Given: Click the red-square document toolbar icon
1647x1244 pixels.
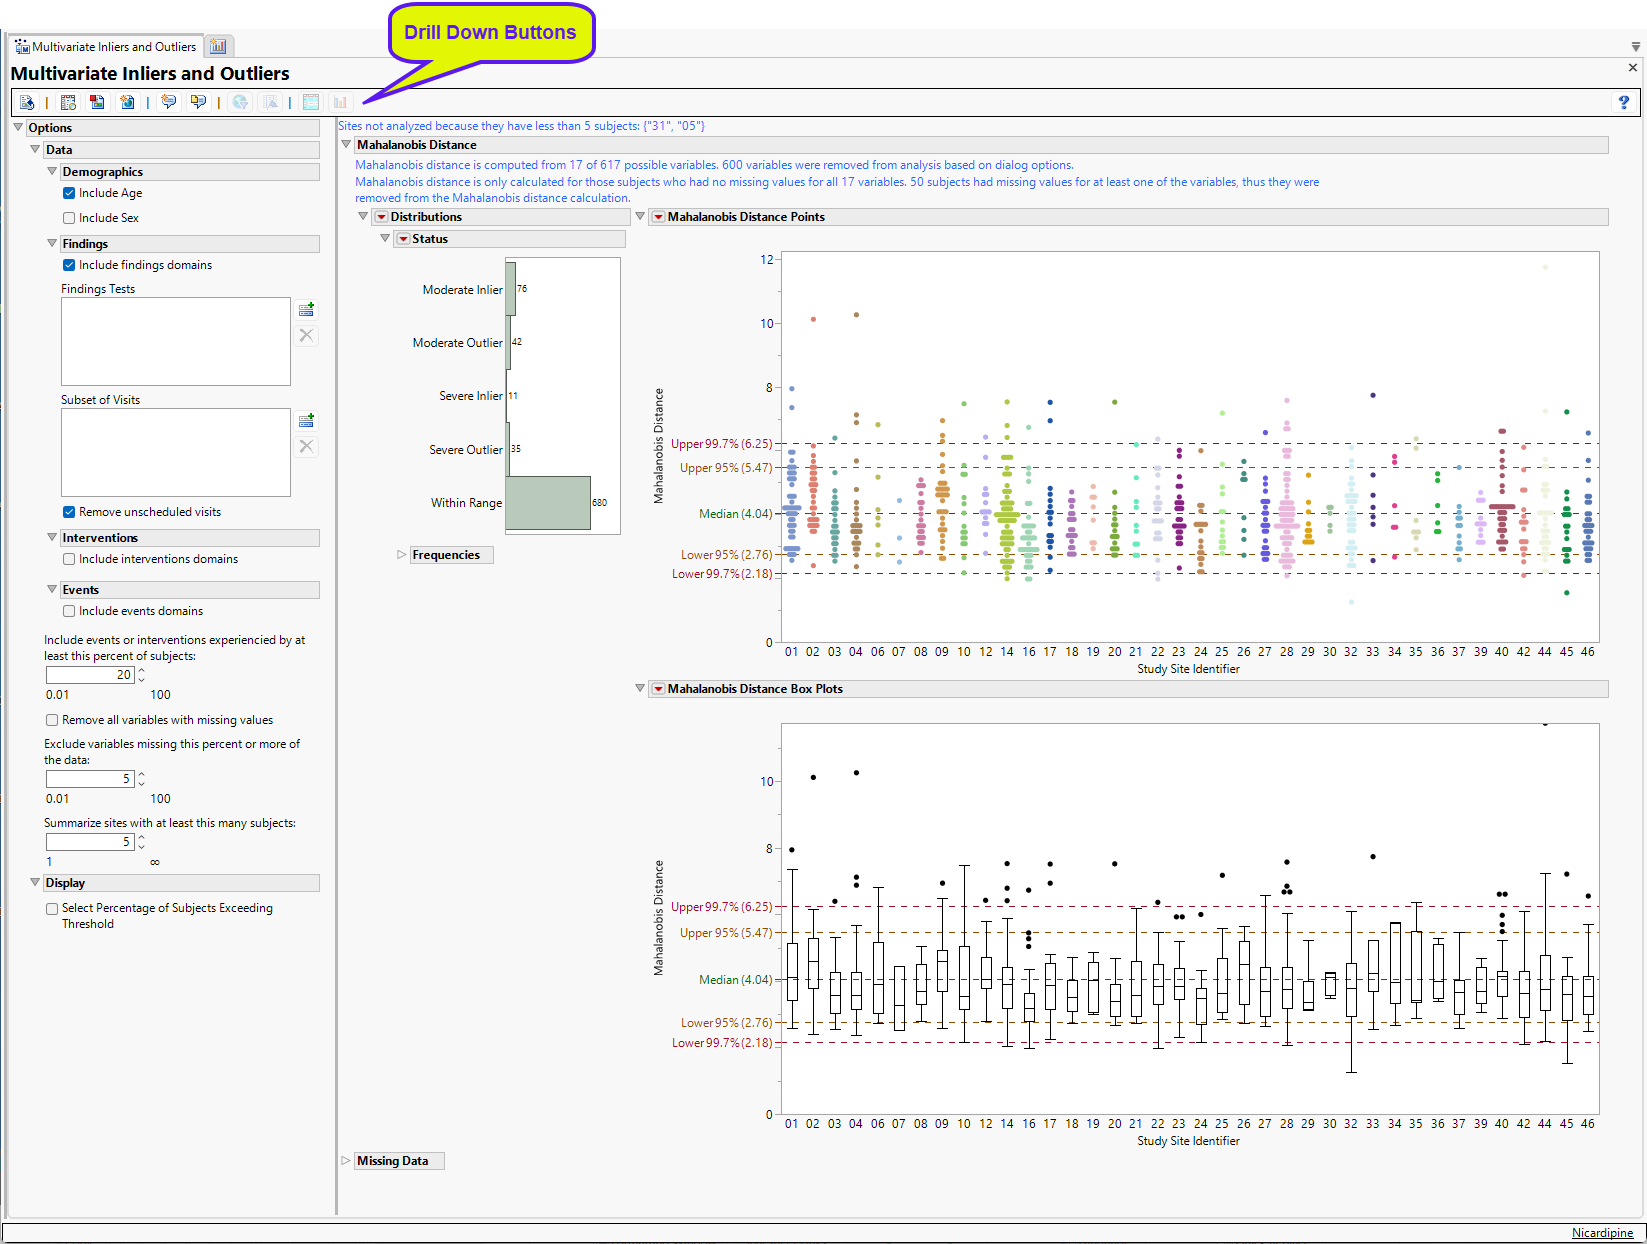Looking at the screenshot, I should pyautogui.click(x=97, y=102).
